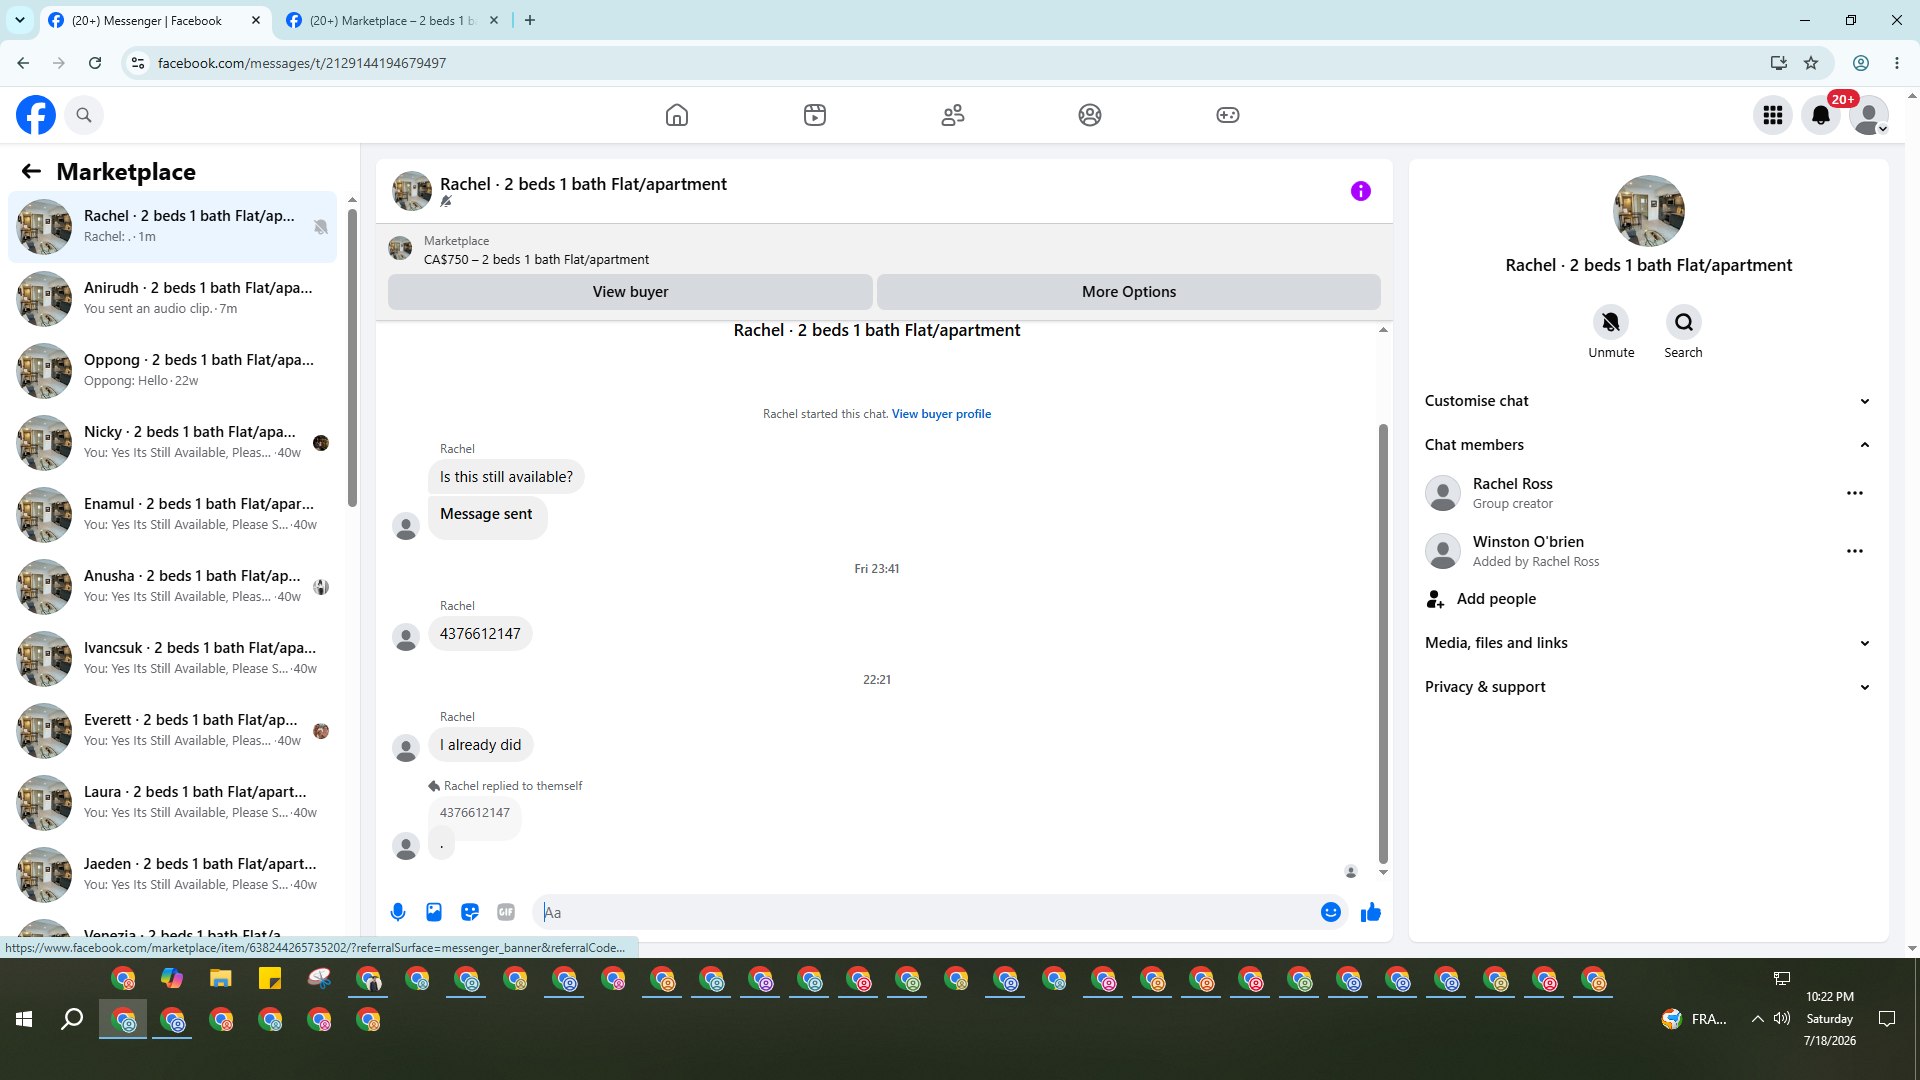
Task: Open the Gaming icon in top navigation
Action: [1228, 115]
